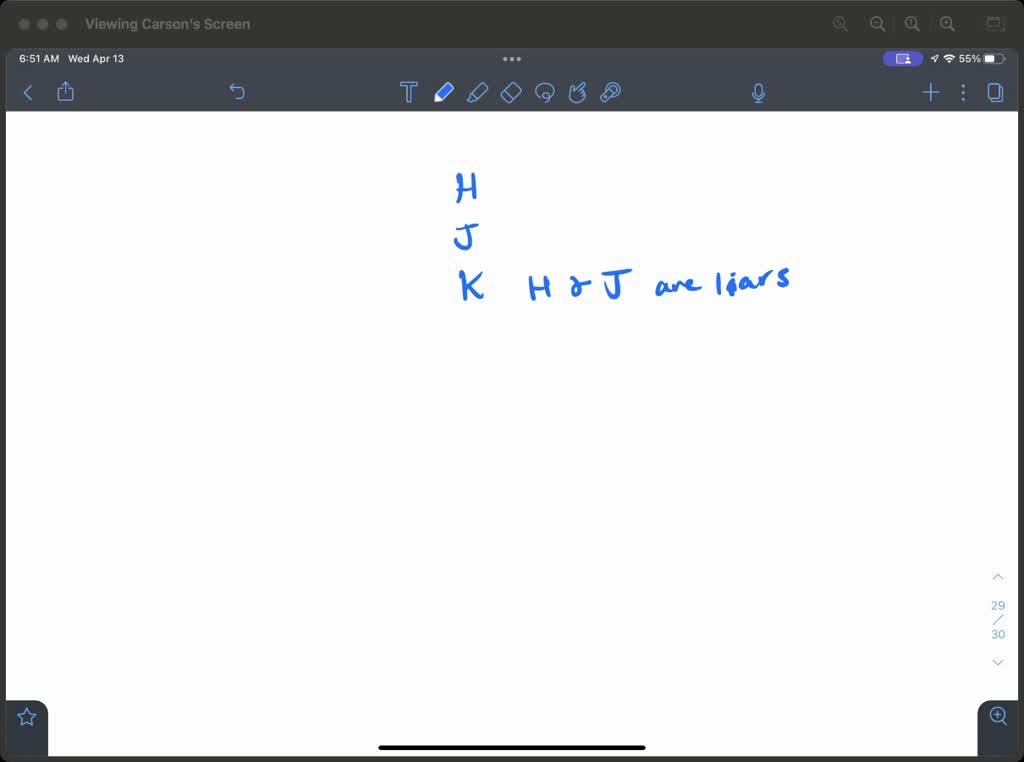Click the screen mirroring status indicator

pos(903,59)
